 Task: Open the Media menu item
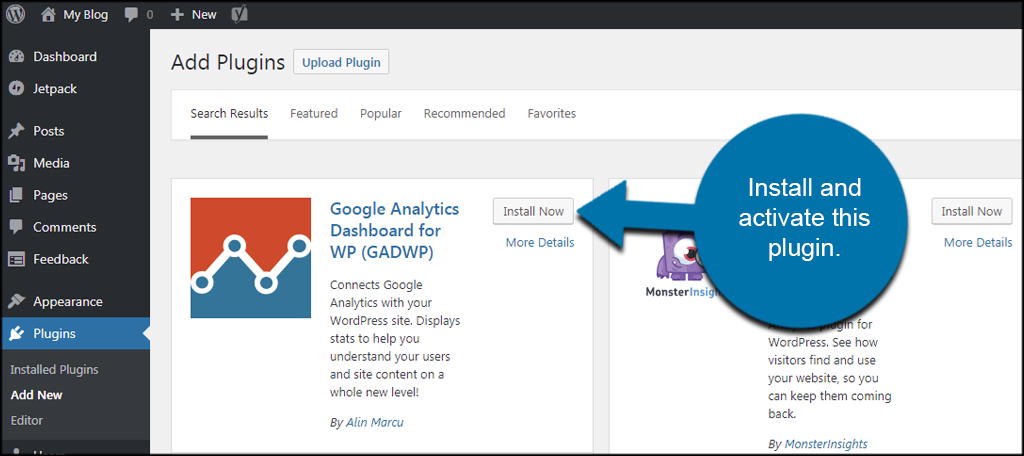pyautogui.click(x=51, y=163)
